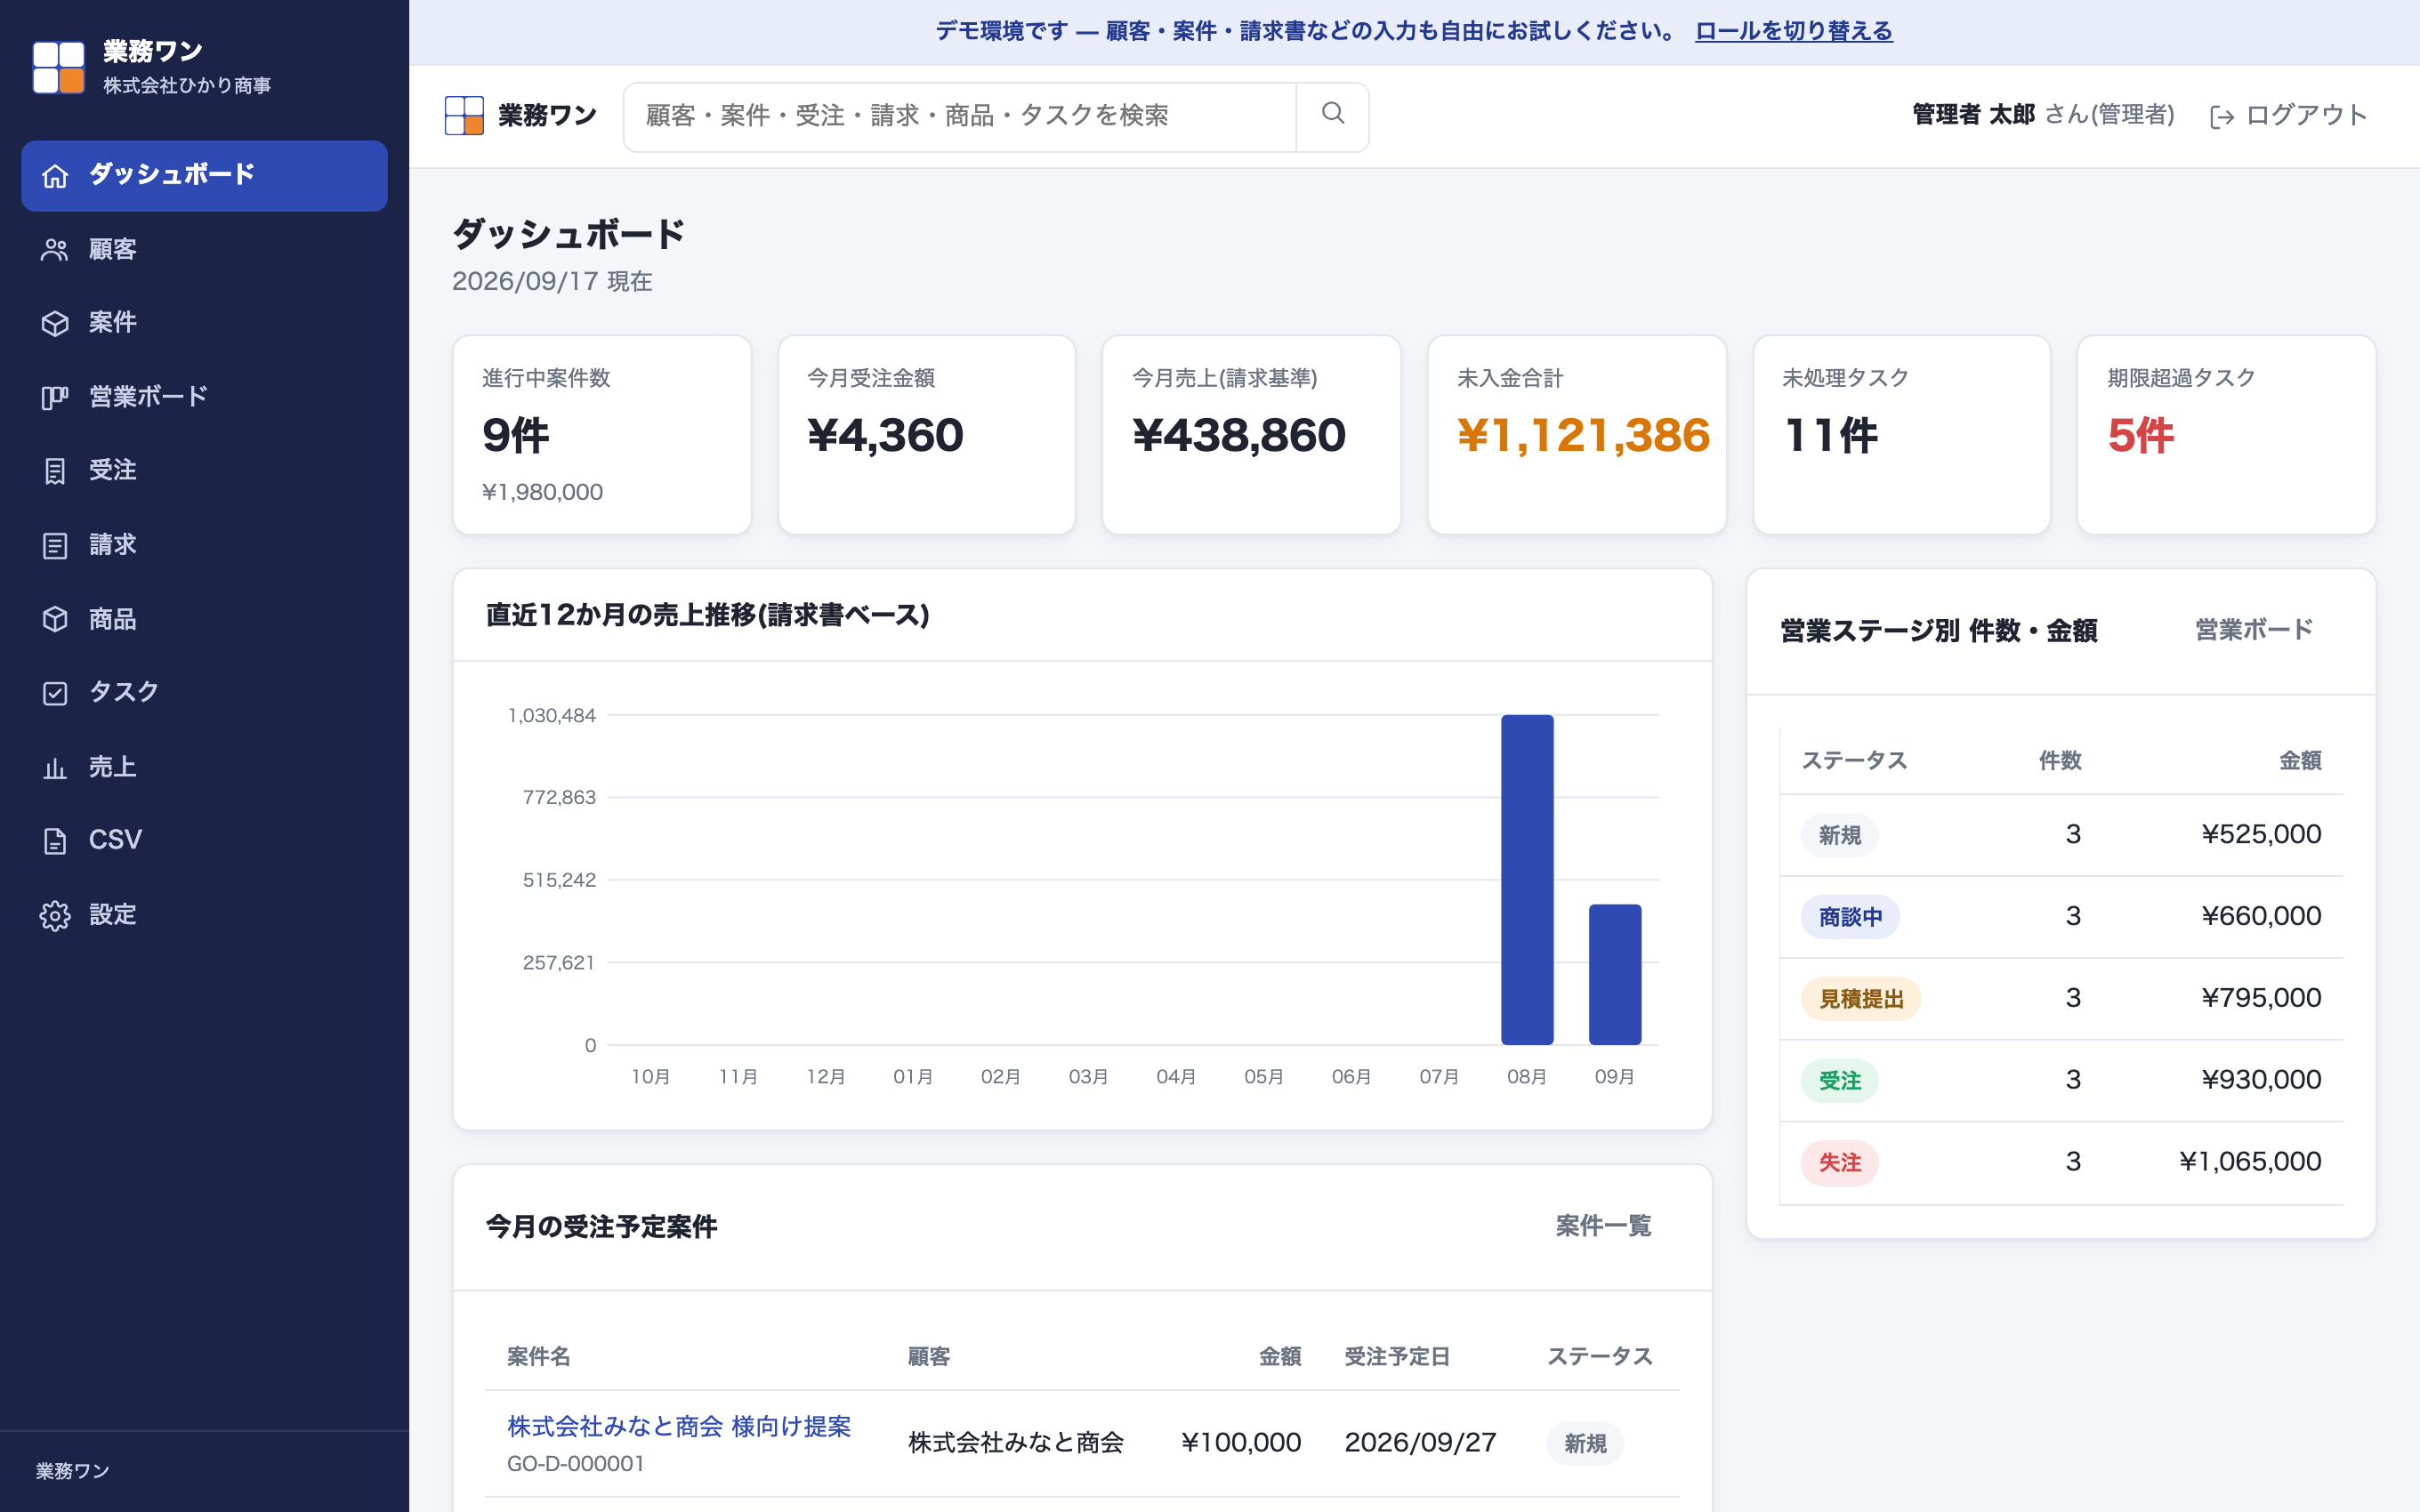
Task: Click the search magnifier icon button
Action: coord(1332,116)
